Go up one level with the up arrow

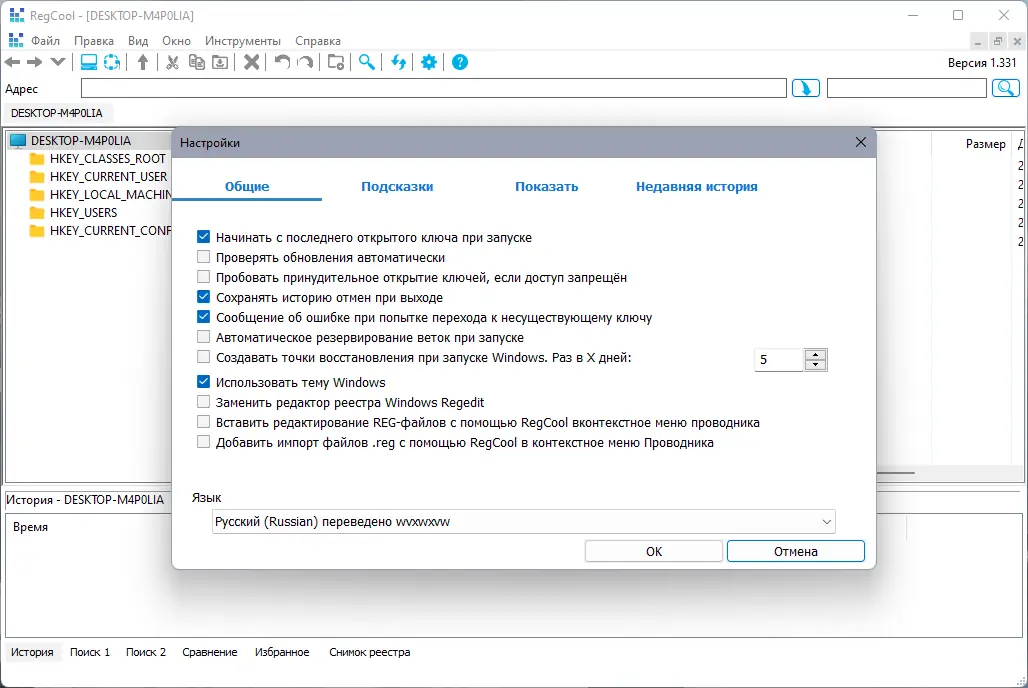tap(143, 62)
